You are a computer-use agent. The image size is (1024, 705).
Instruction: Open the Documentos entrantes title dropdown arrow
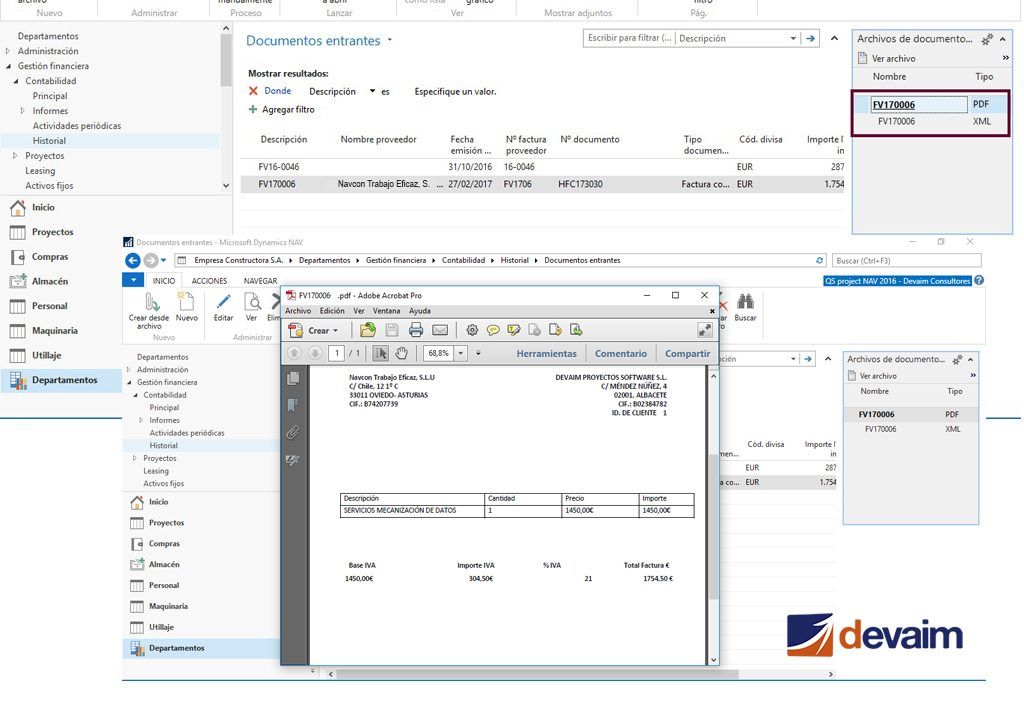click(x=390, y=40)
